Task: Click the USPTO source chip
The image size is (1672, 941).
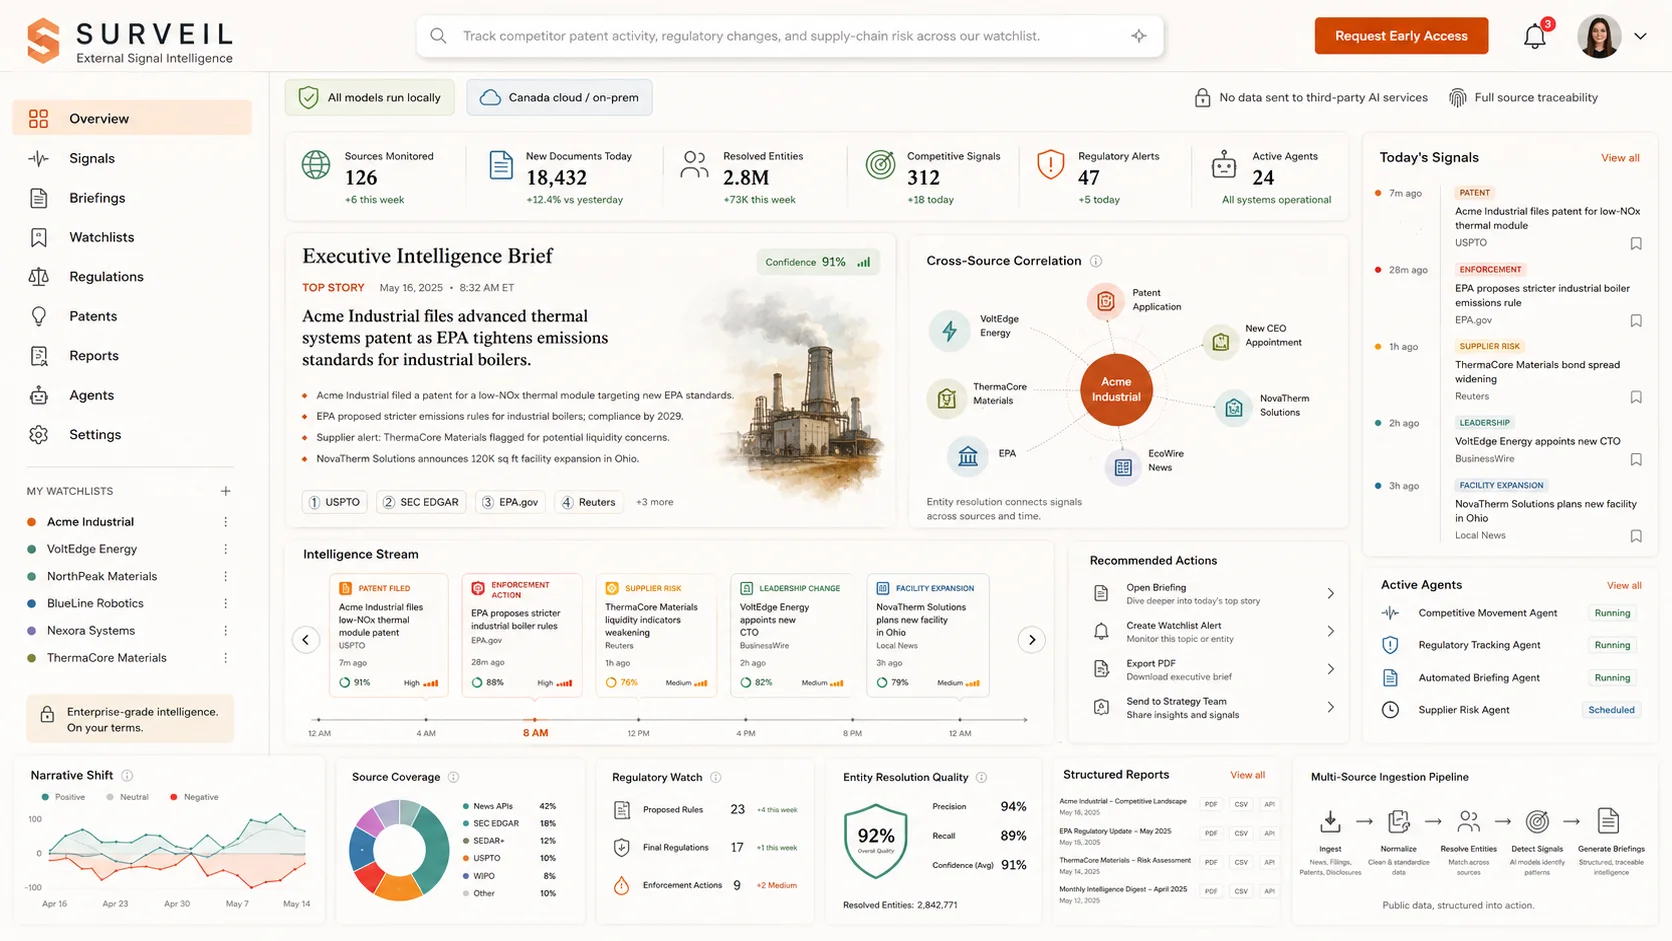Action: (x=334, y=502)
